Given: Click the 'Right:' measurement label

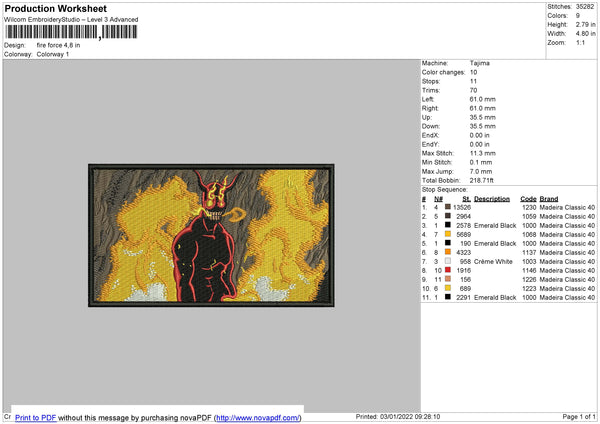Looking at the screenshot, I should coord(430,108).
